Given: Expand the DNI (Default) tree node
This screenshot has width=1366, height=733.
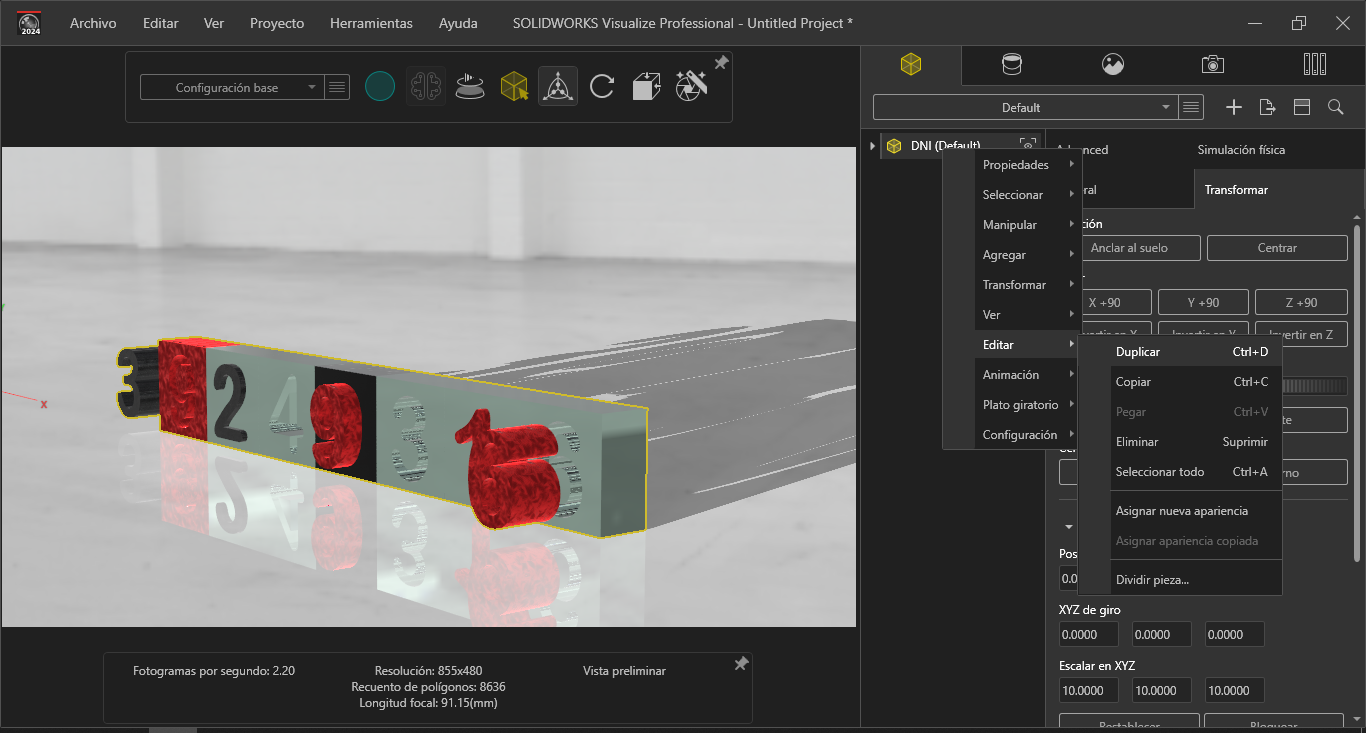Looking at the screenshot, I should coord(873,146).
